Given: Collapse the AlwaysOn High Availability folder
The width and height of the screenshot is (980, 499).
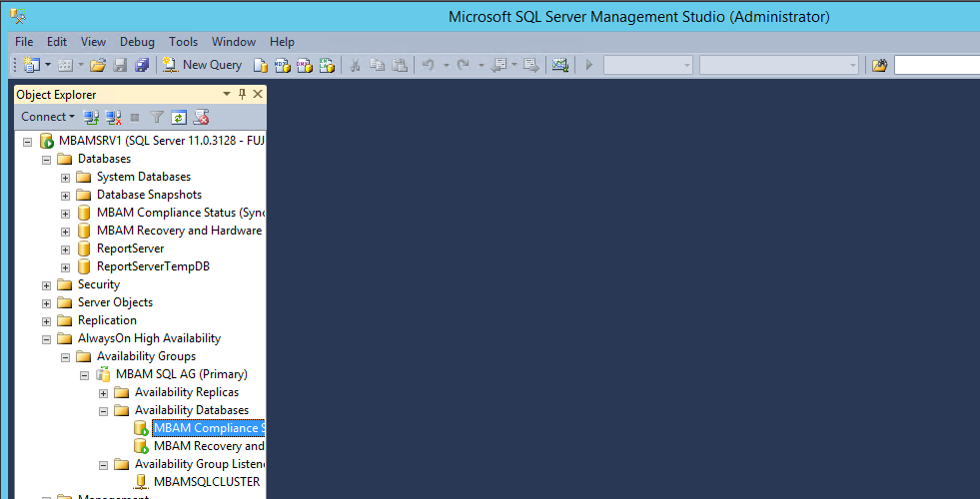Looking at the screenshot, I should point(46,340).
